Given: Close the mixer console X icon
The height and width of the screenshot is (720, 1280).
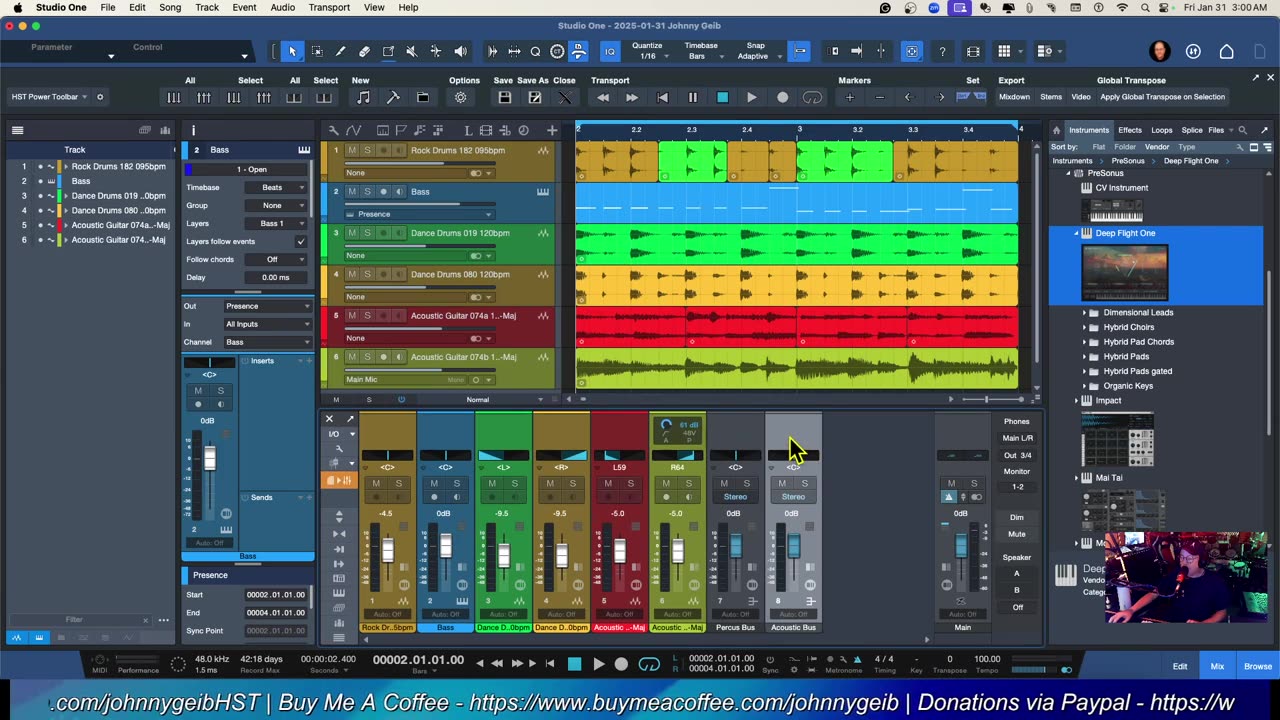Looking at the screenshot, I should click(329, 419).
